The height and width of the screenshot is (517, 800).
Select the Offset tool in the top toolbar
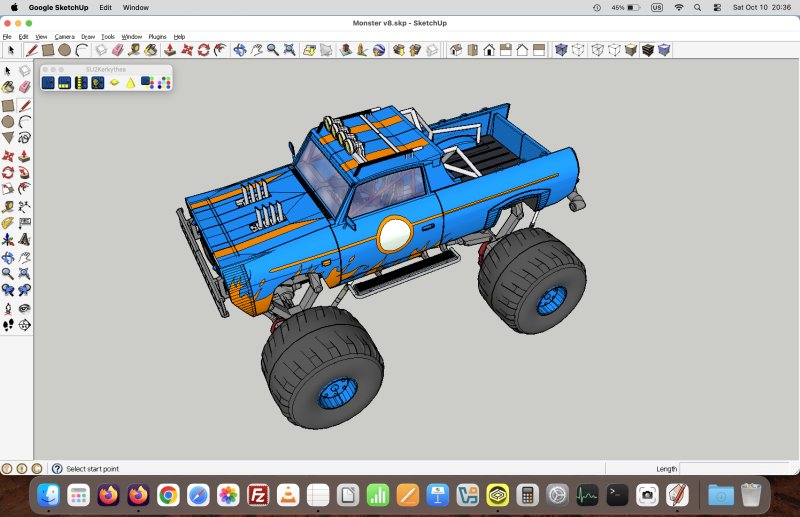(x=220, y=50)
